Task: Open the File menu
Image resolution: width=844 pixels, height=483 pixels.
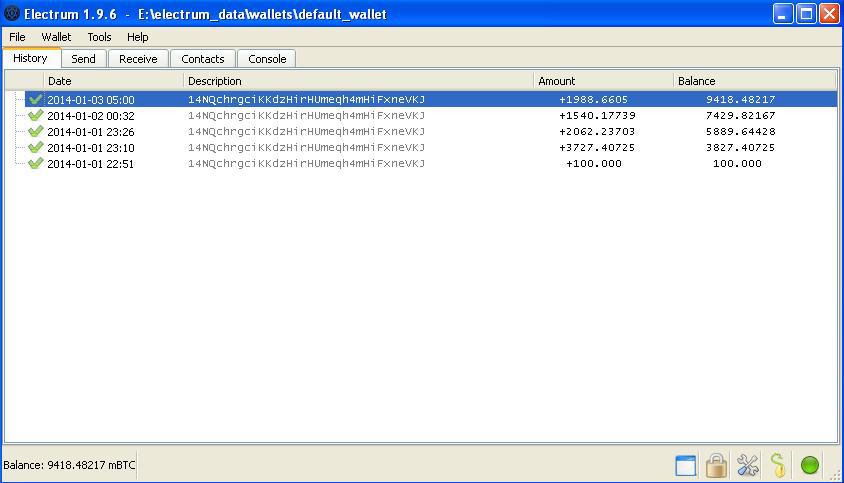Action: coord(17,37)
